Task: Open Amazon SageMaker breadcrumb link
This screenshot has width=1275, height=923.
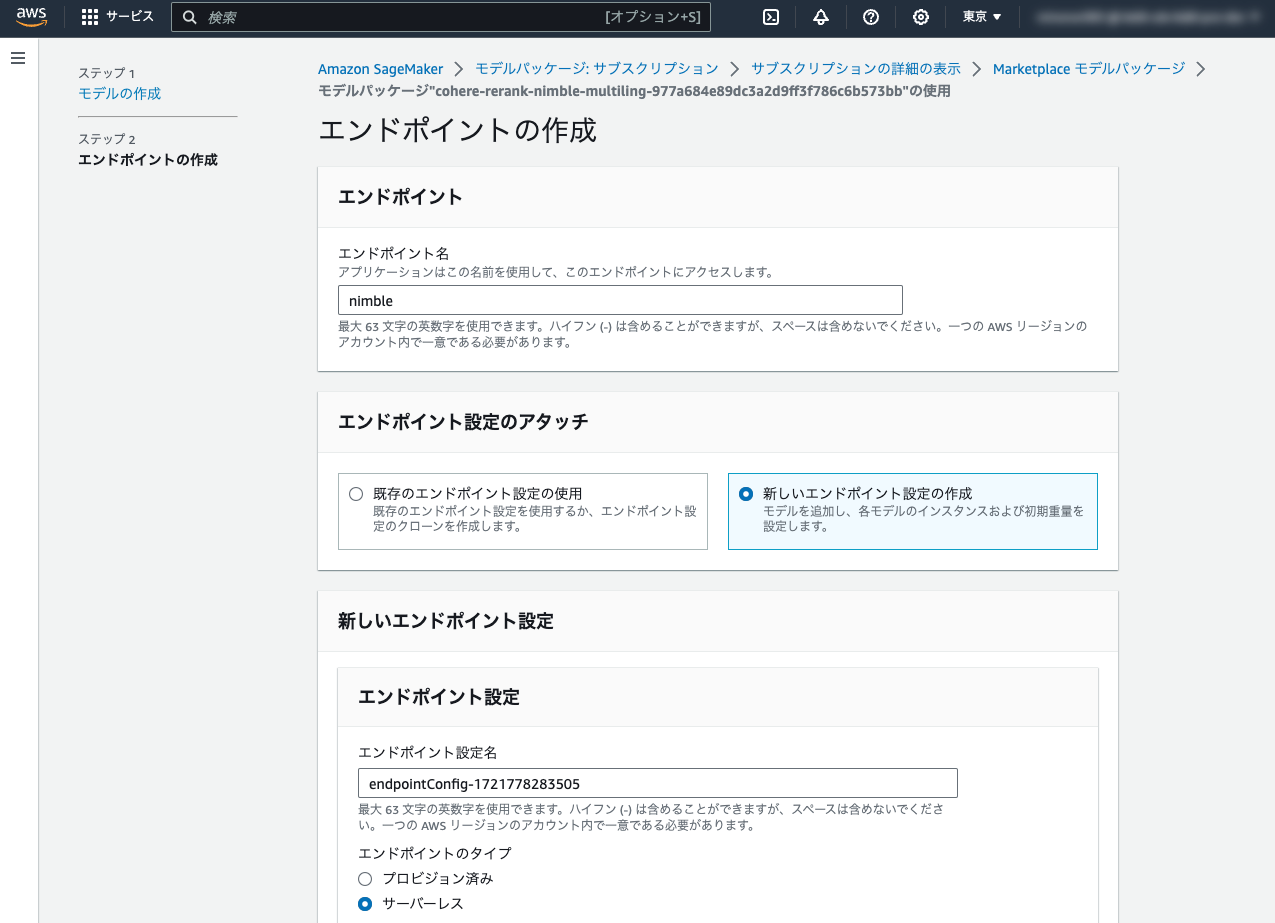Action: [x=380, y=68]
